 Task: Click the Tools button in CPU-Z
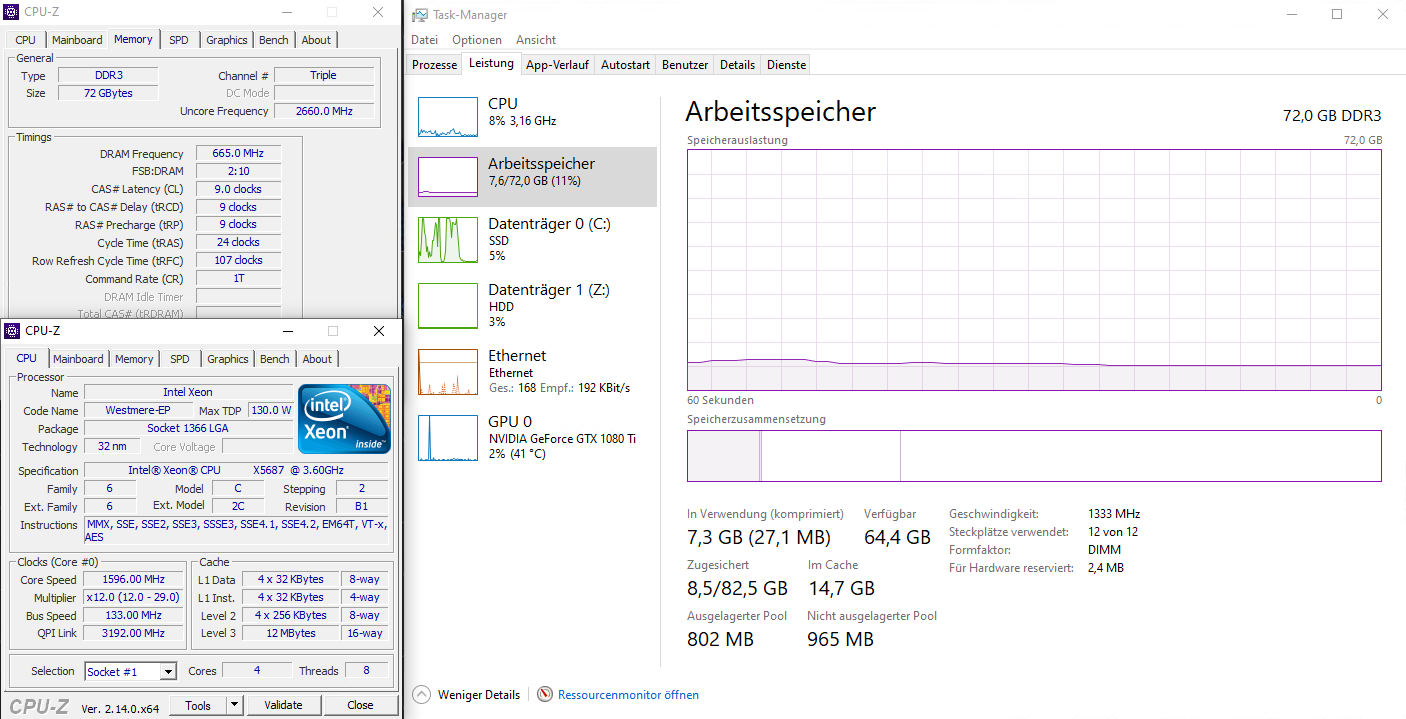198,705
